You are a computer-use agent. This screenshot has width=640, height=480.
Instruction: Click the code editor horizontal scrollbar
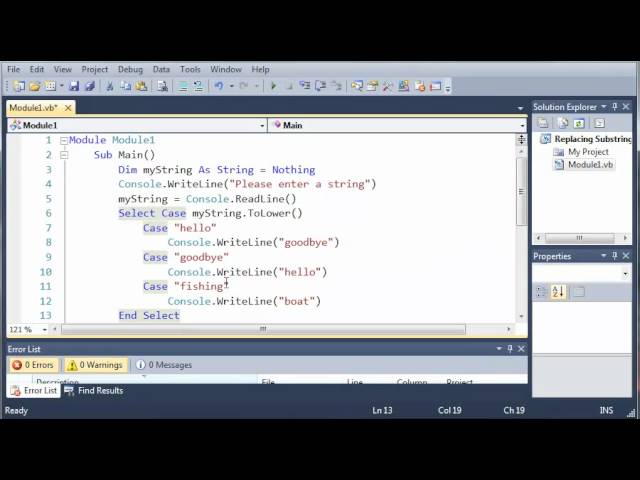[x=263, y=329]
